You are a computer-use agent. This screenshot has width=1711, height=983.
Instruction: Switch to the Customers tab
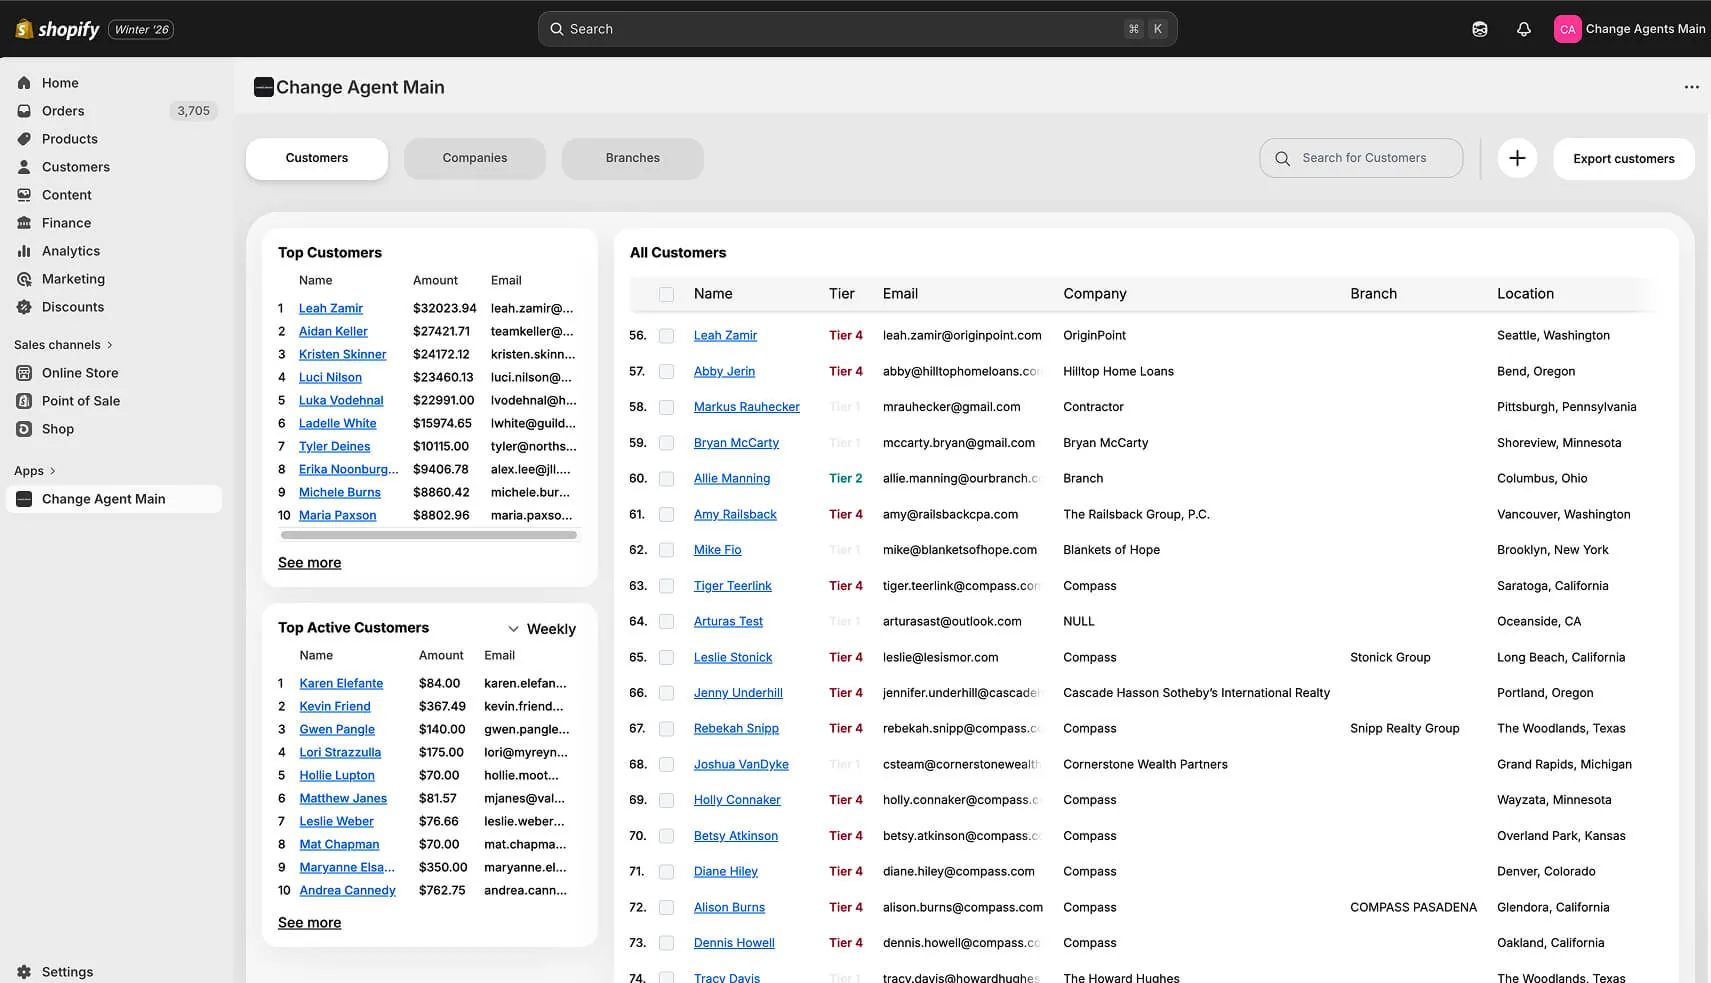[317, 158]
